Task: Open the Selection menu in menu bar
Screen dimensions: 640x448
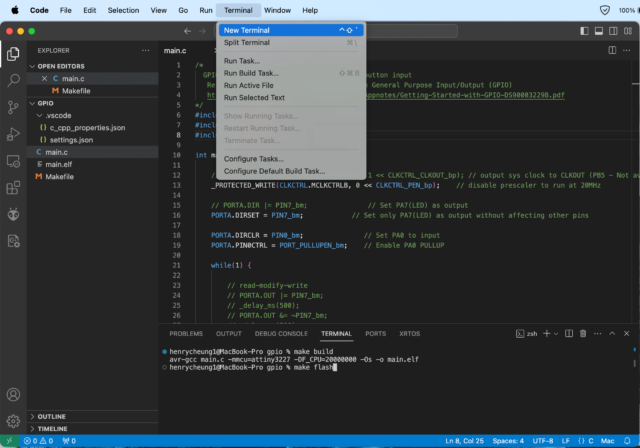Action: 123,10
